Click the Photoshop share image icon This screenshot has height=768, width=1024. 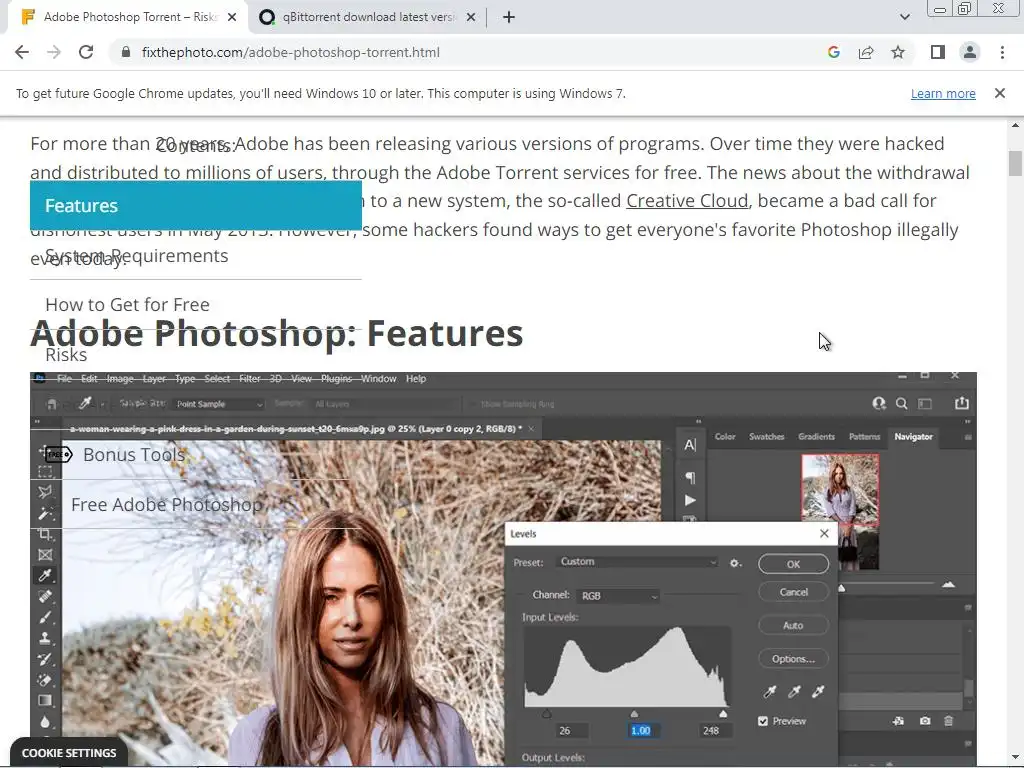tap(962, 403)
